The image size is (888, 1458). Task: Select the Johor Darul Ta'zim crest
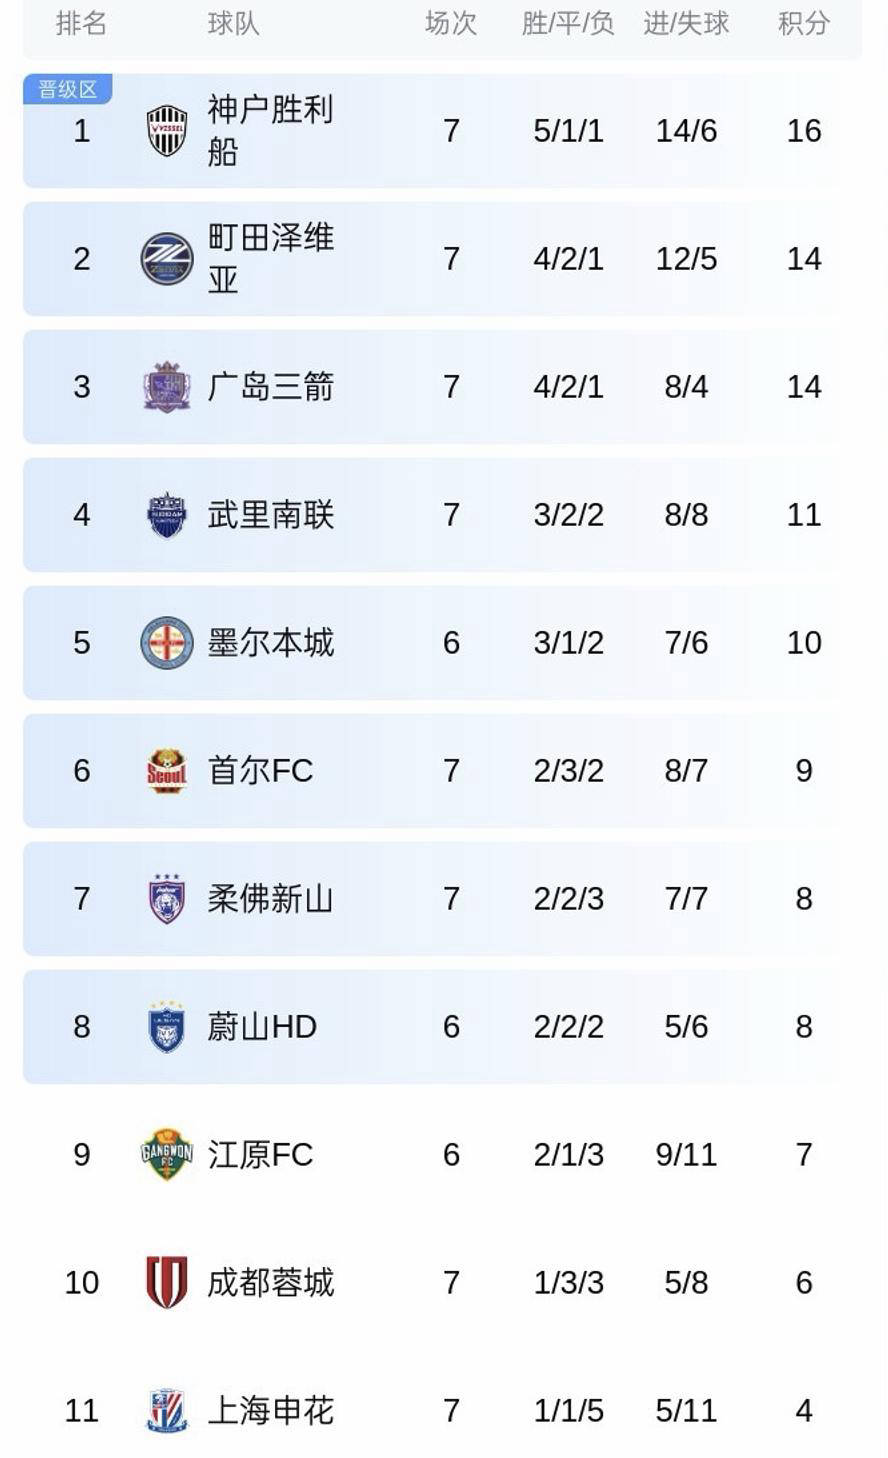coord(167,899)
